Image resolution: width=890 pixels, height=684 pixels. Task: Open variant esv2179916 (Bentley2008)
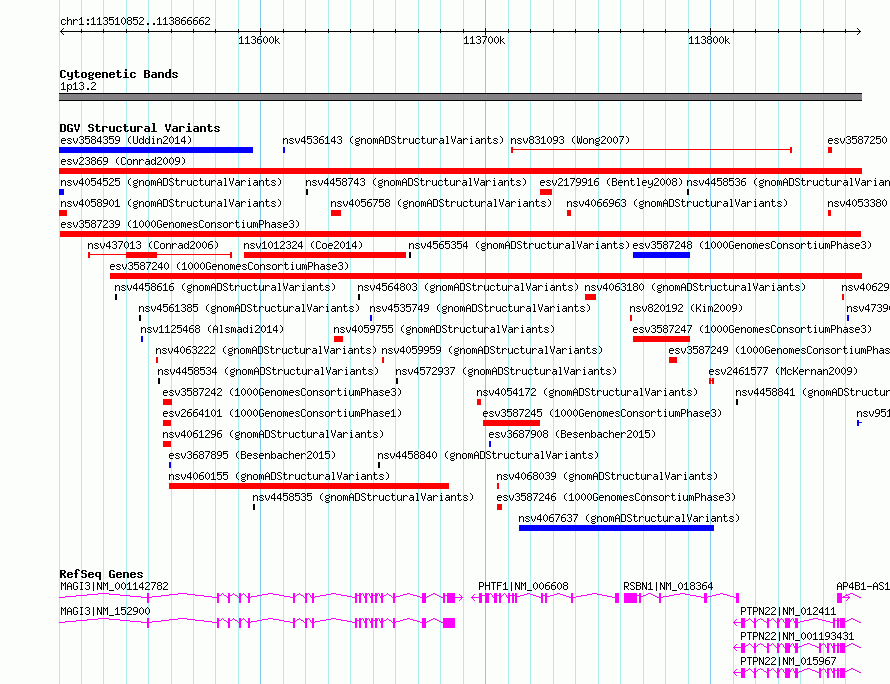[x=611, y=182]
